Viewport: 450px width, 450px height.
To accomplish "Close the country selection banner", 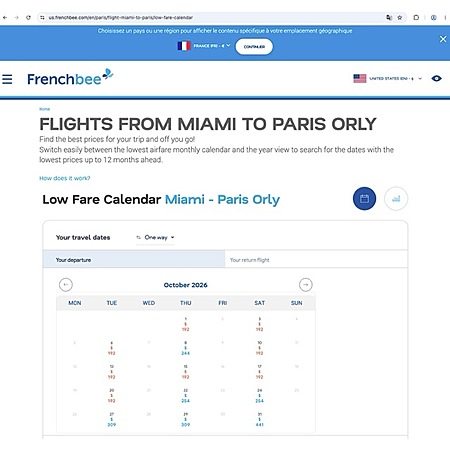I will click(443, 39).
